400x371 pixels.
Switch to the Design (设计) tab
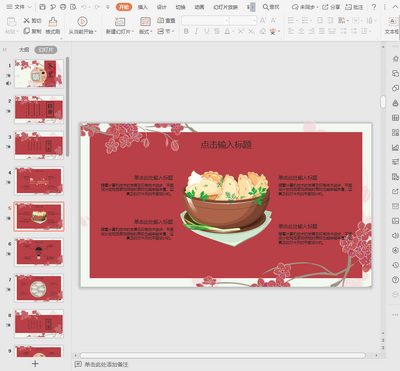[x=162, y=7]
